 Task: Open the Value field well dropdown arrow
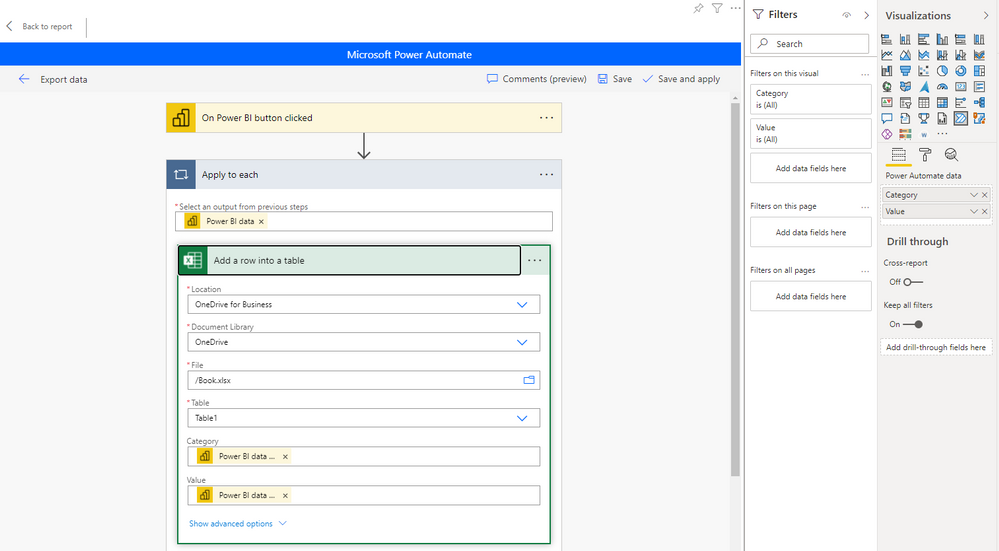(973, 211)
